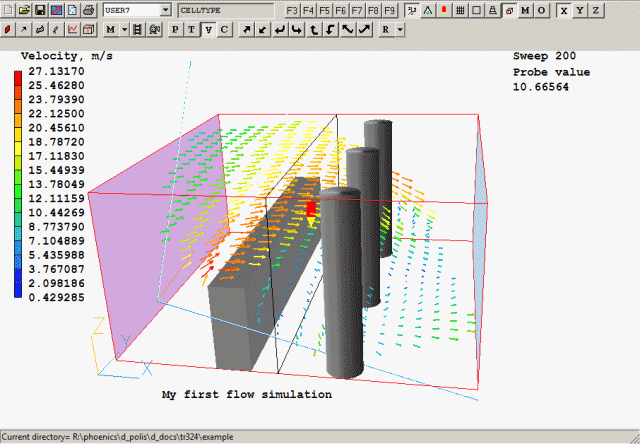Click the Open file folder icon
The image size is (640, 444).
[x=23, y=10]
